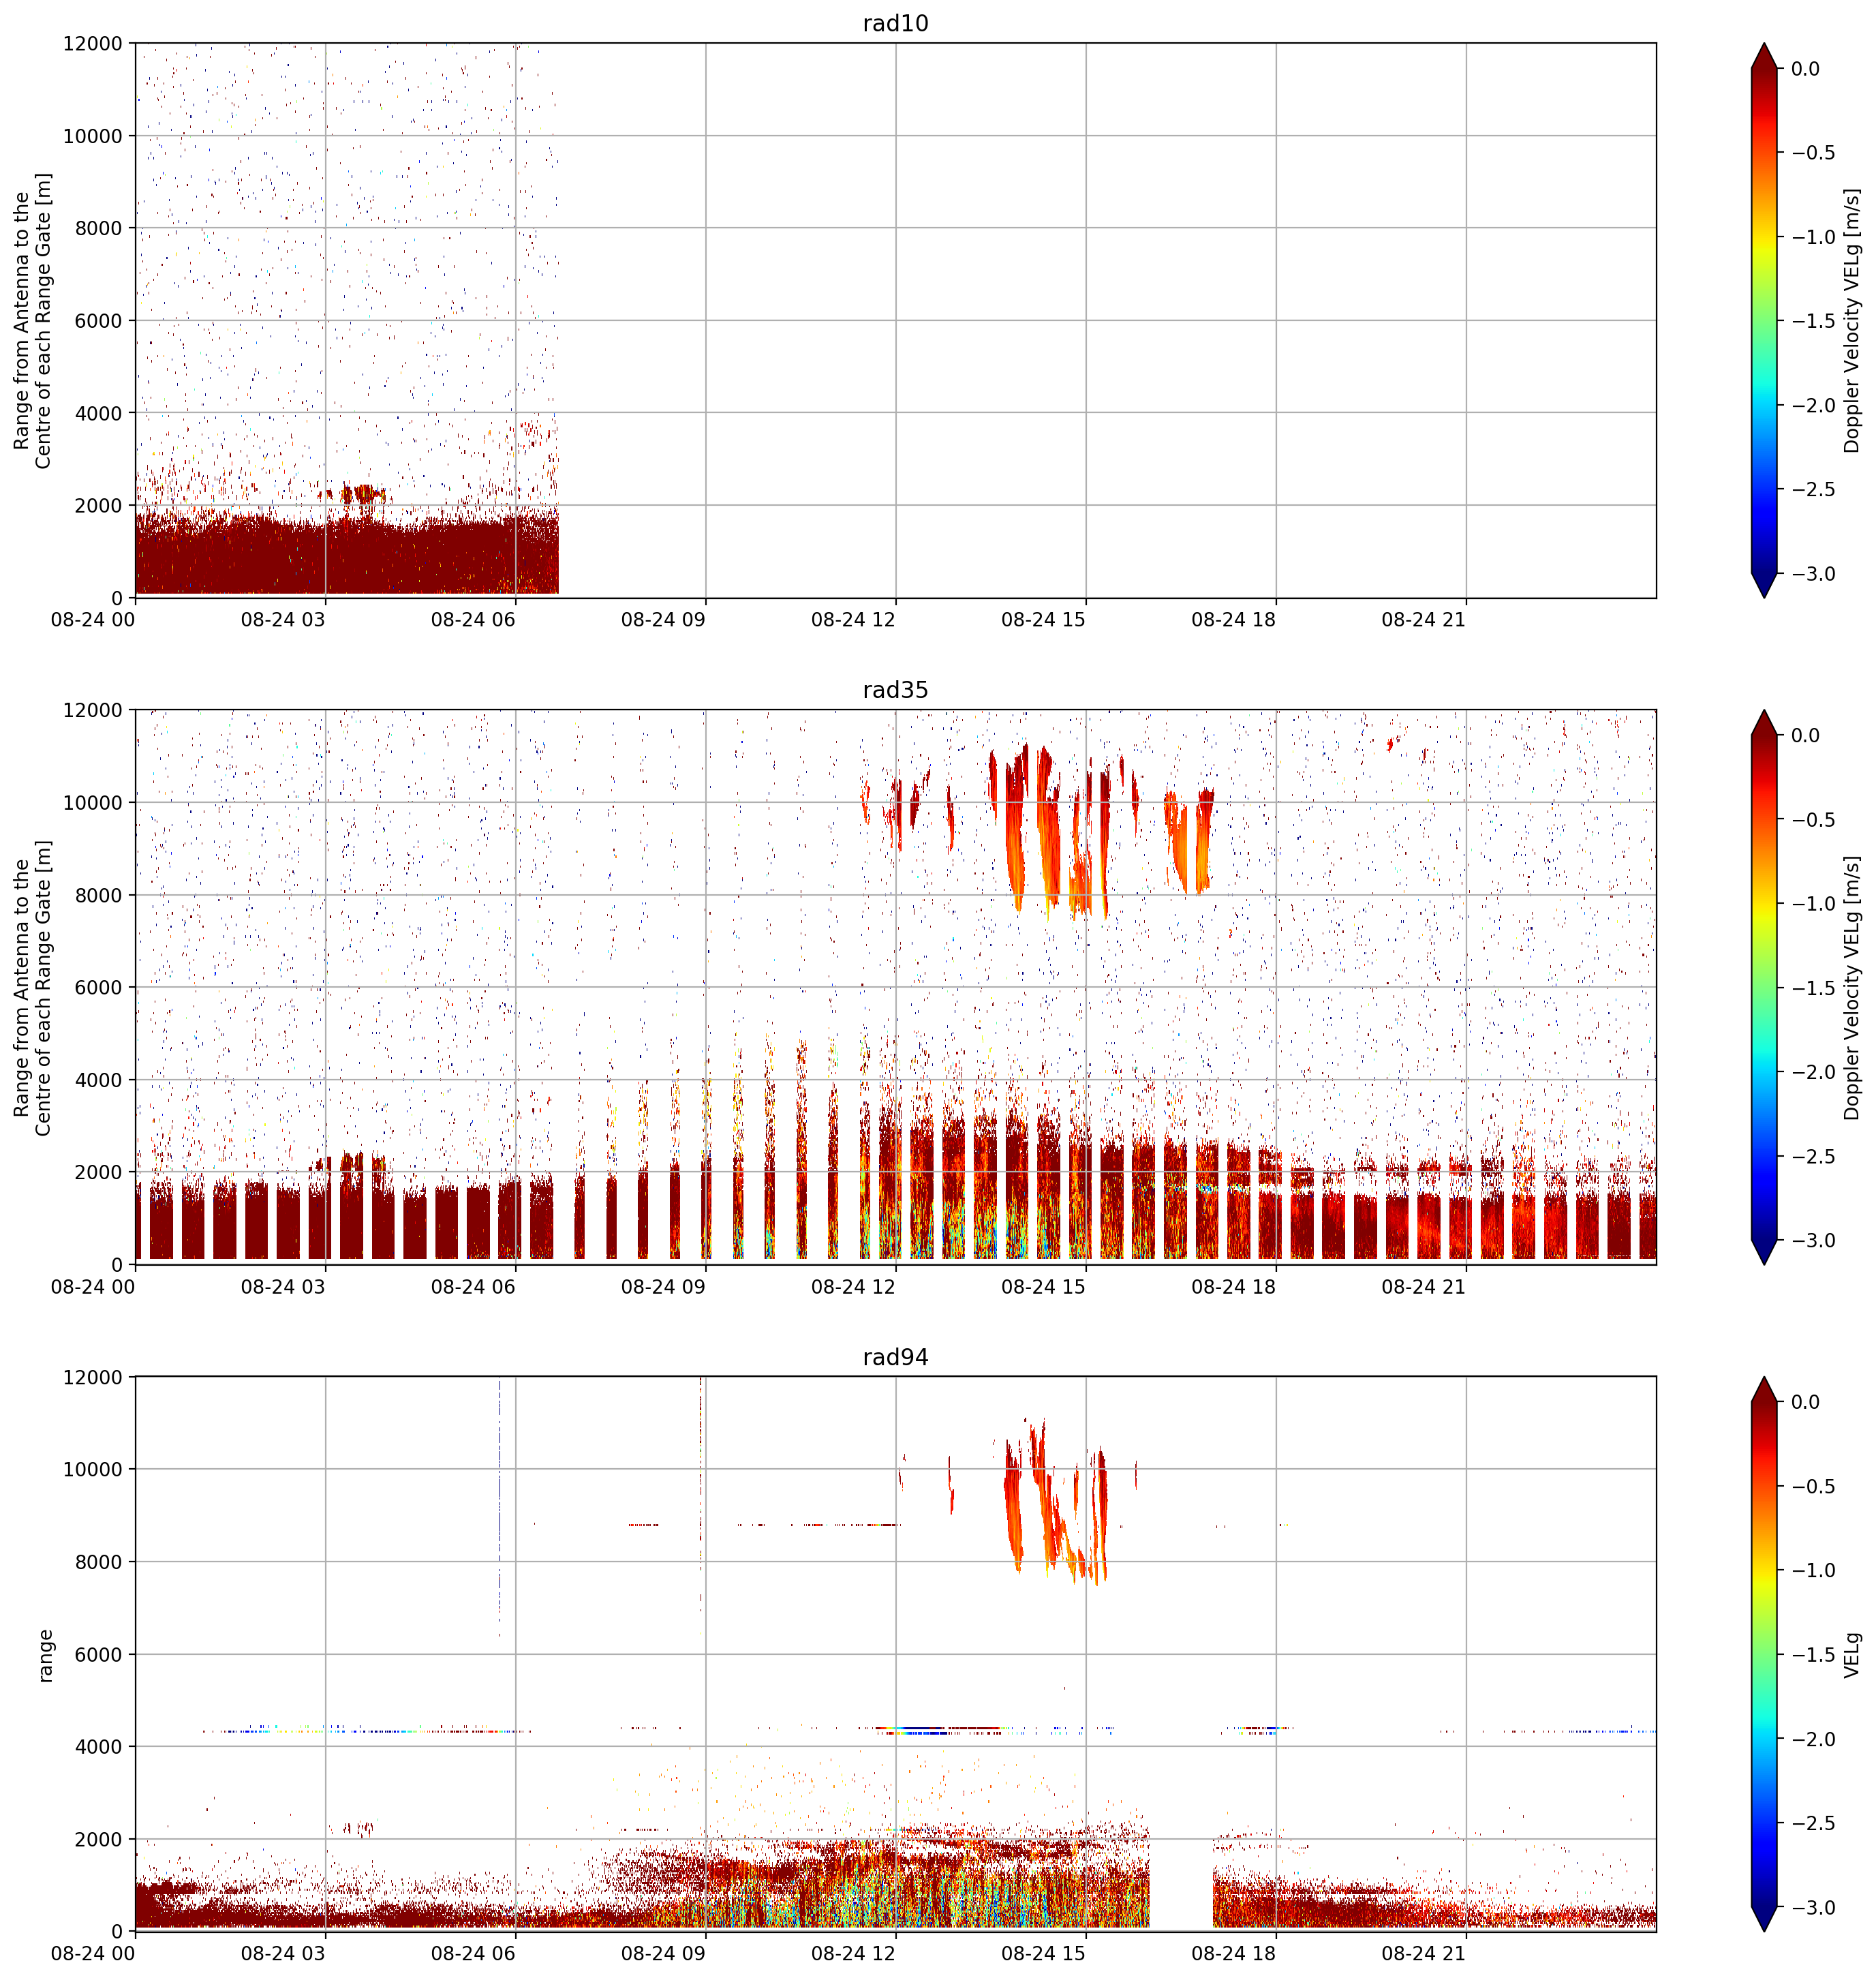The height and width of the screenshot is (1978, 1876).
Task: Click the 0.0 label on the rad10 colorbar
Action: click(1805, 68)
